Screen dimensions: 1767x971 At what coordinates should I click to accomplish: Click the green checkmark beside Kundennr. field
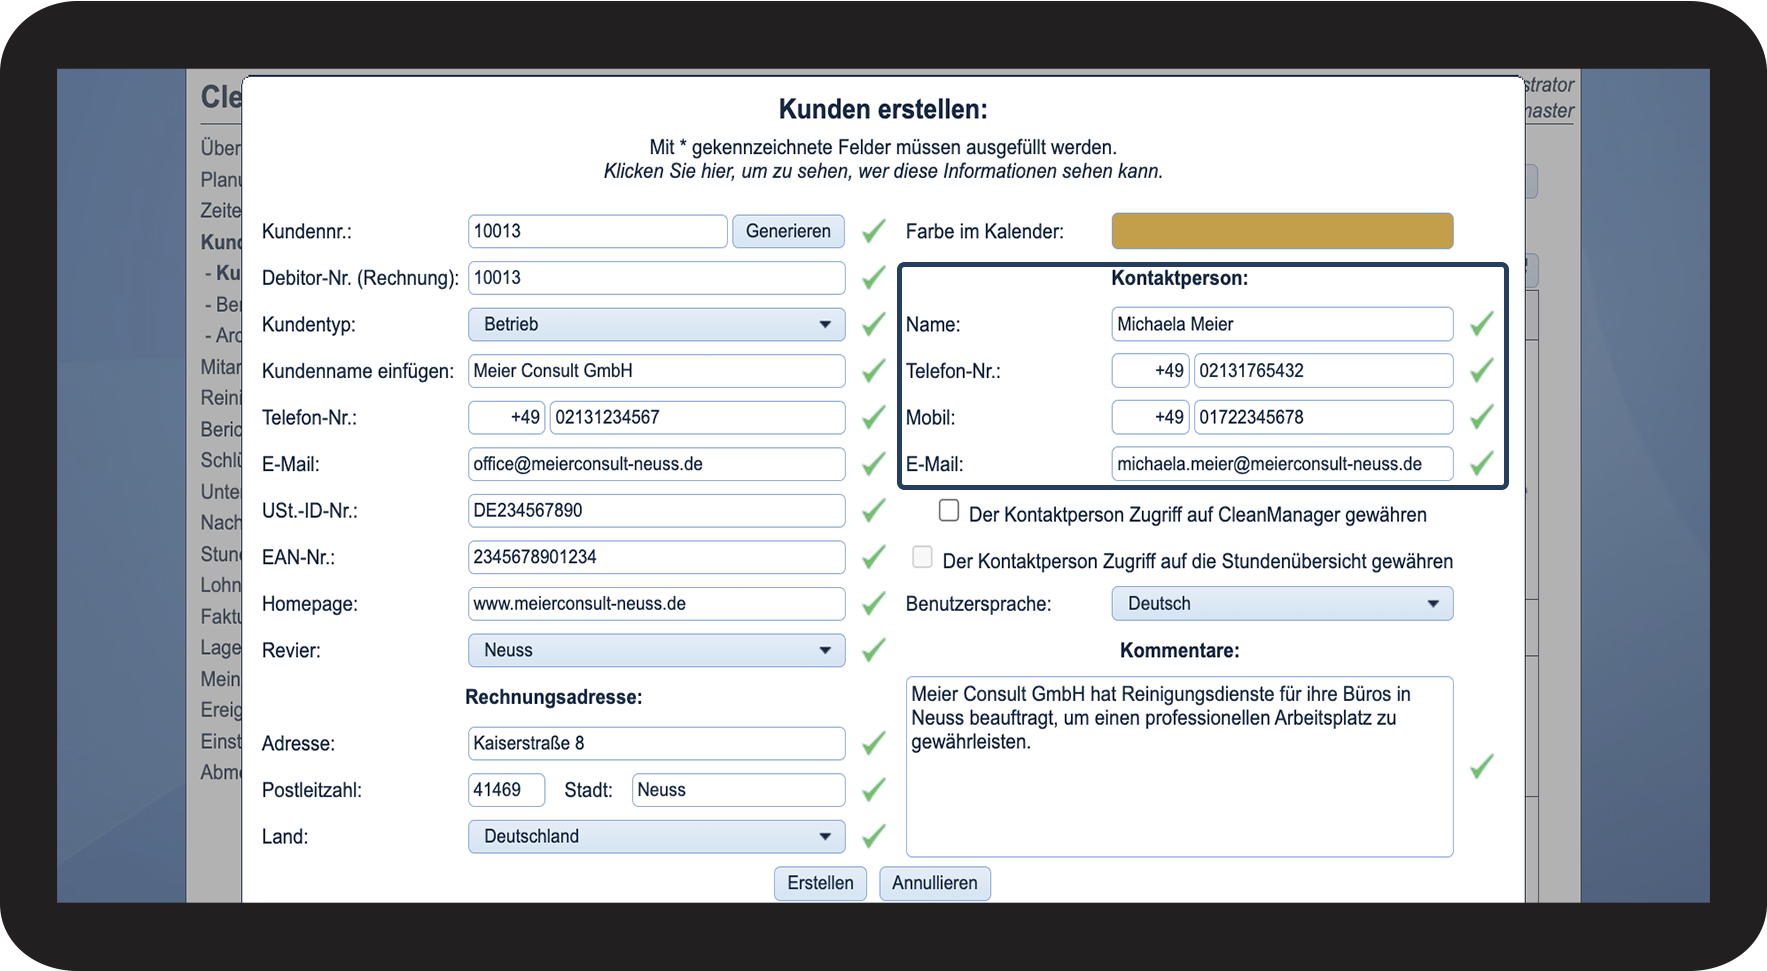[x=873, y=231]
